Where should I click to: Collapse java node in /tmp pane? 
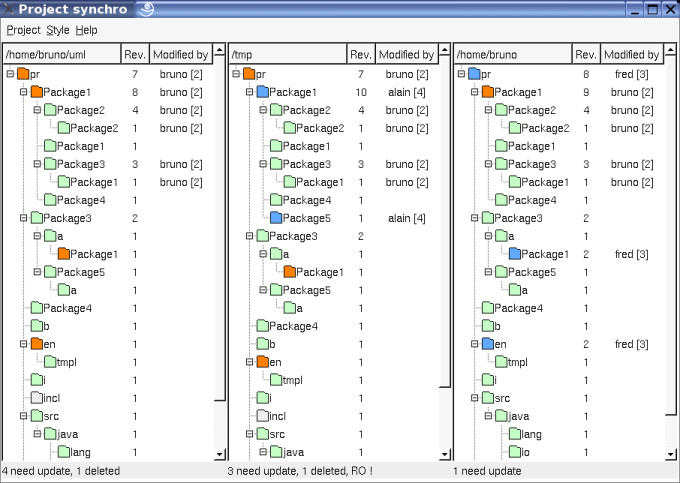coord(263,452)
